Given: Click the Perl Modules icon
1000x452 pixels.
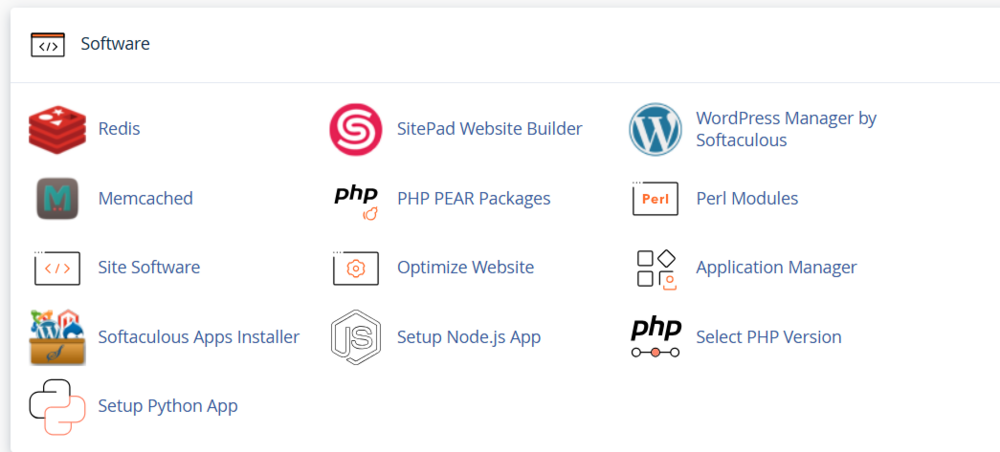Looking at the screenshot, I should [x=655, y=198].
